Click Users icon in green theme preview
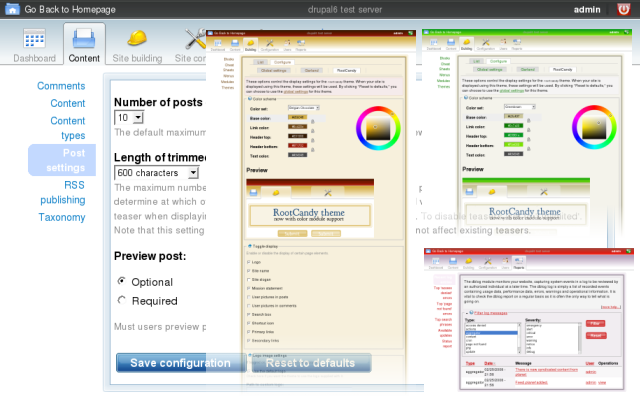The image size is (640, 399). 503,42
